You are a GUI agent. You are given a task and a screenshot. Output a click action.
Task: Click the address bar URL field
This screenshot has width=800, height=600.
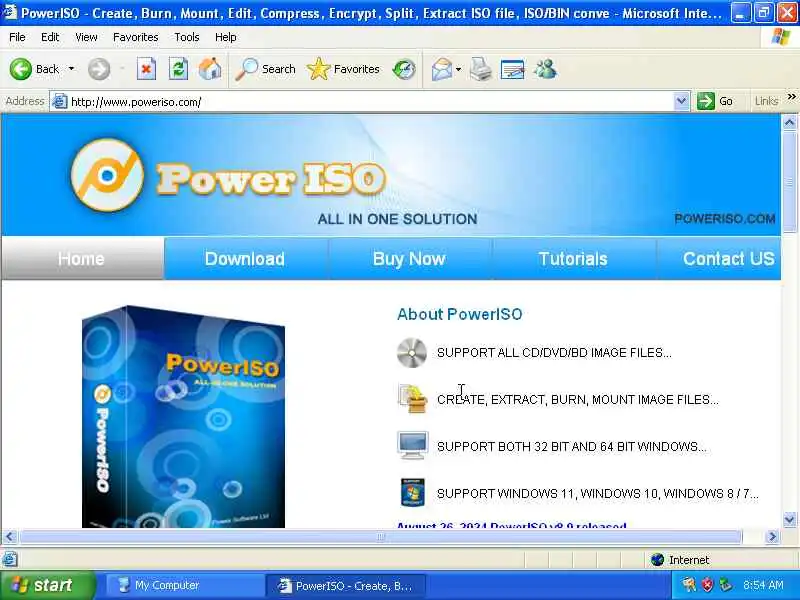coord(370,102)
